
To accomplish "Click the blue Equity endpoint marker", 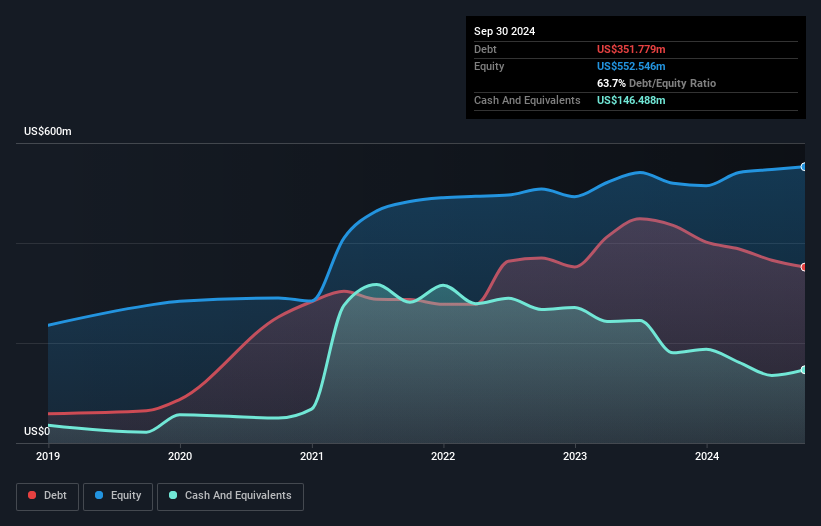I will click(x=804, y=166).
